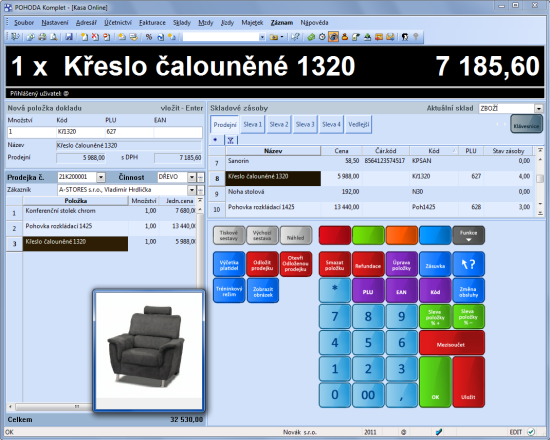This screenshot has height=440, width=550.
Task: Toggle the Klávesnice on-screen keyboard button
Action: (526, 124)
